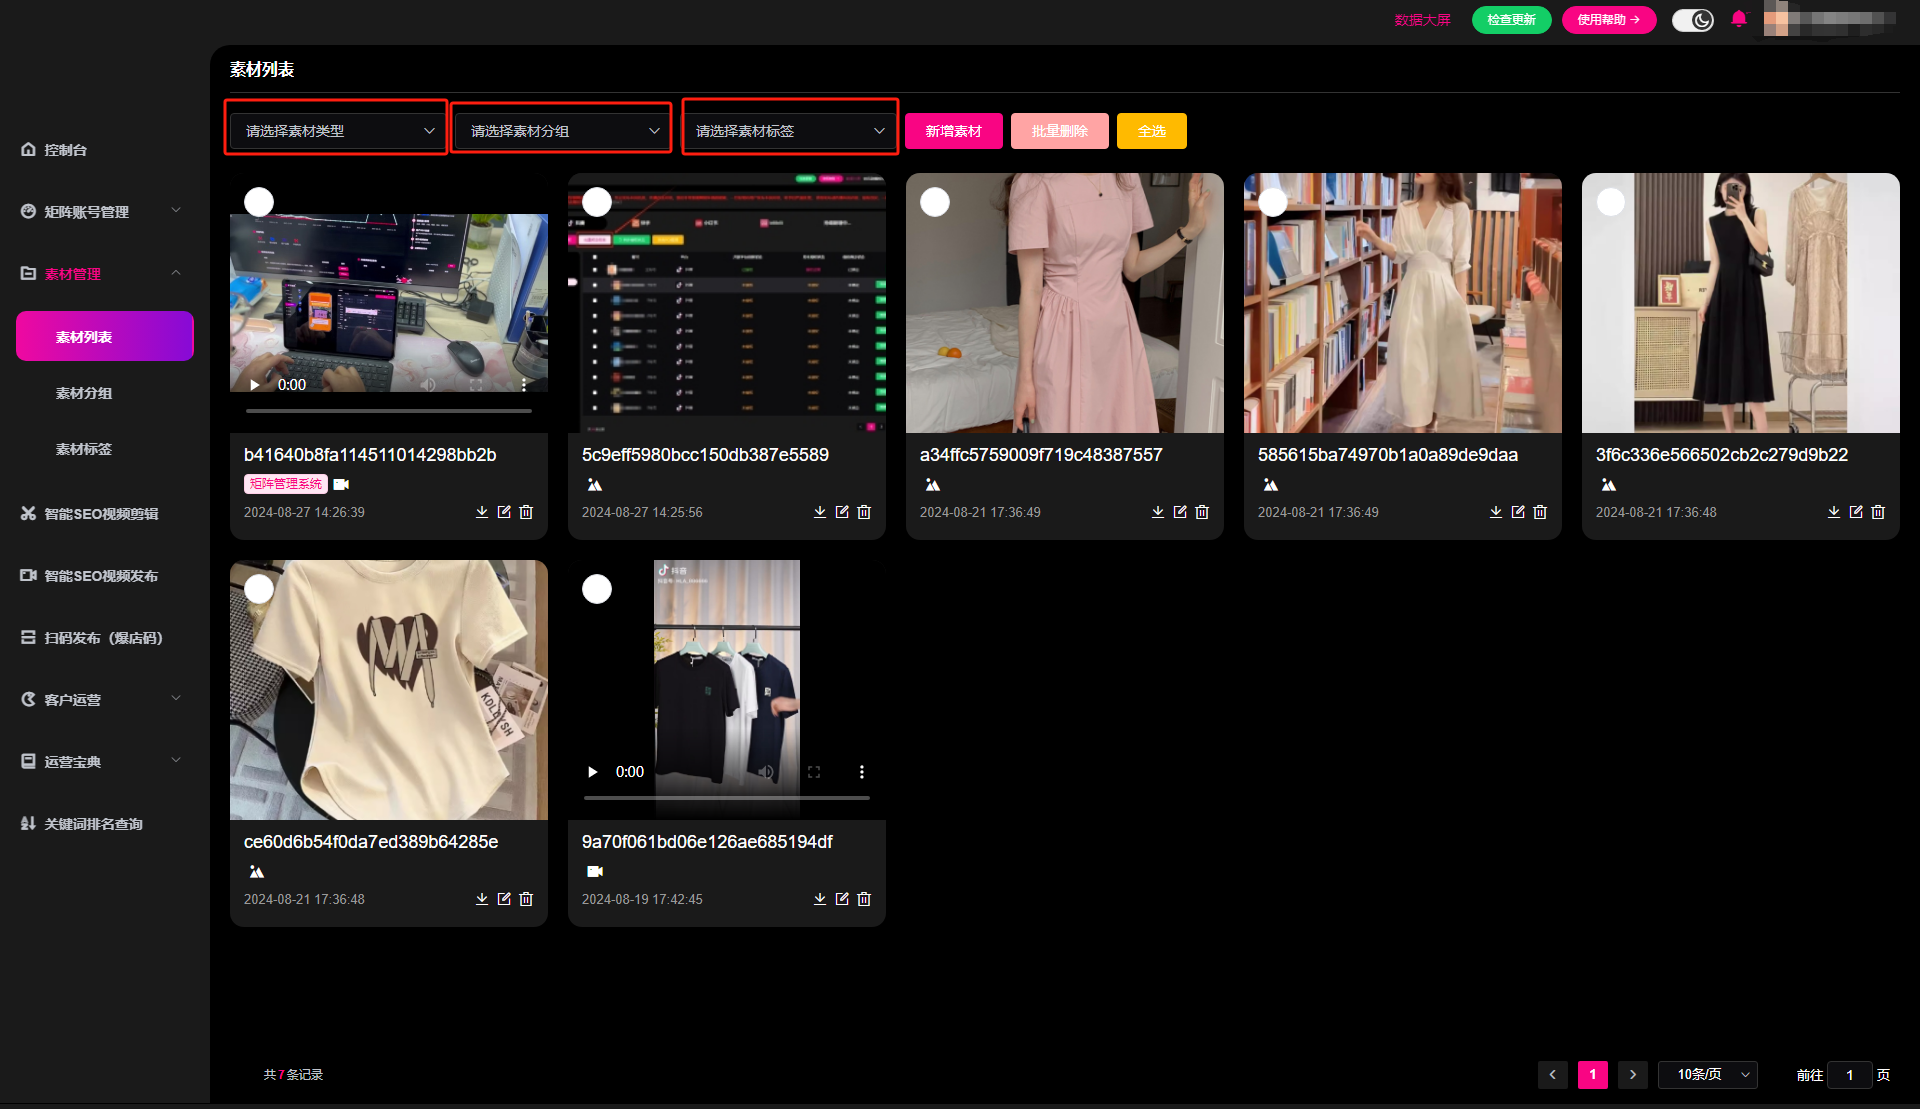Click 新增素材 button

(x=954, y=131)
